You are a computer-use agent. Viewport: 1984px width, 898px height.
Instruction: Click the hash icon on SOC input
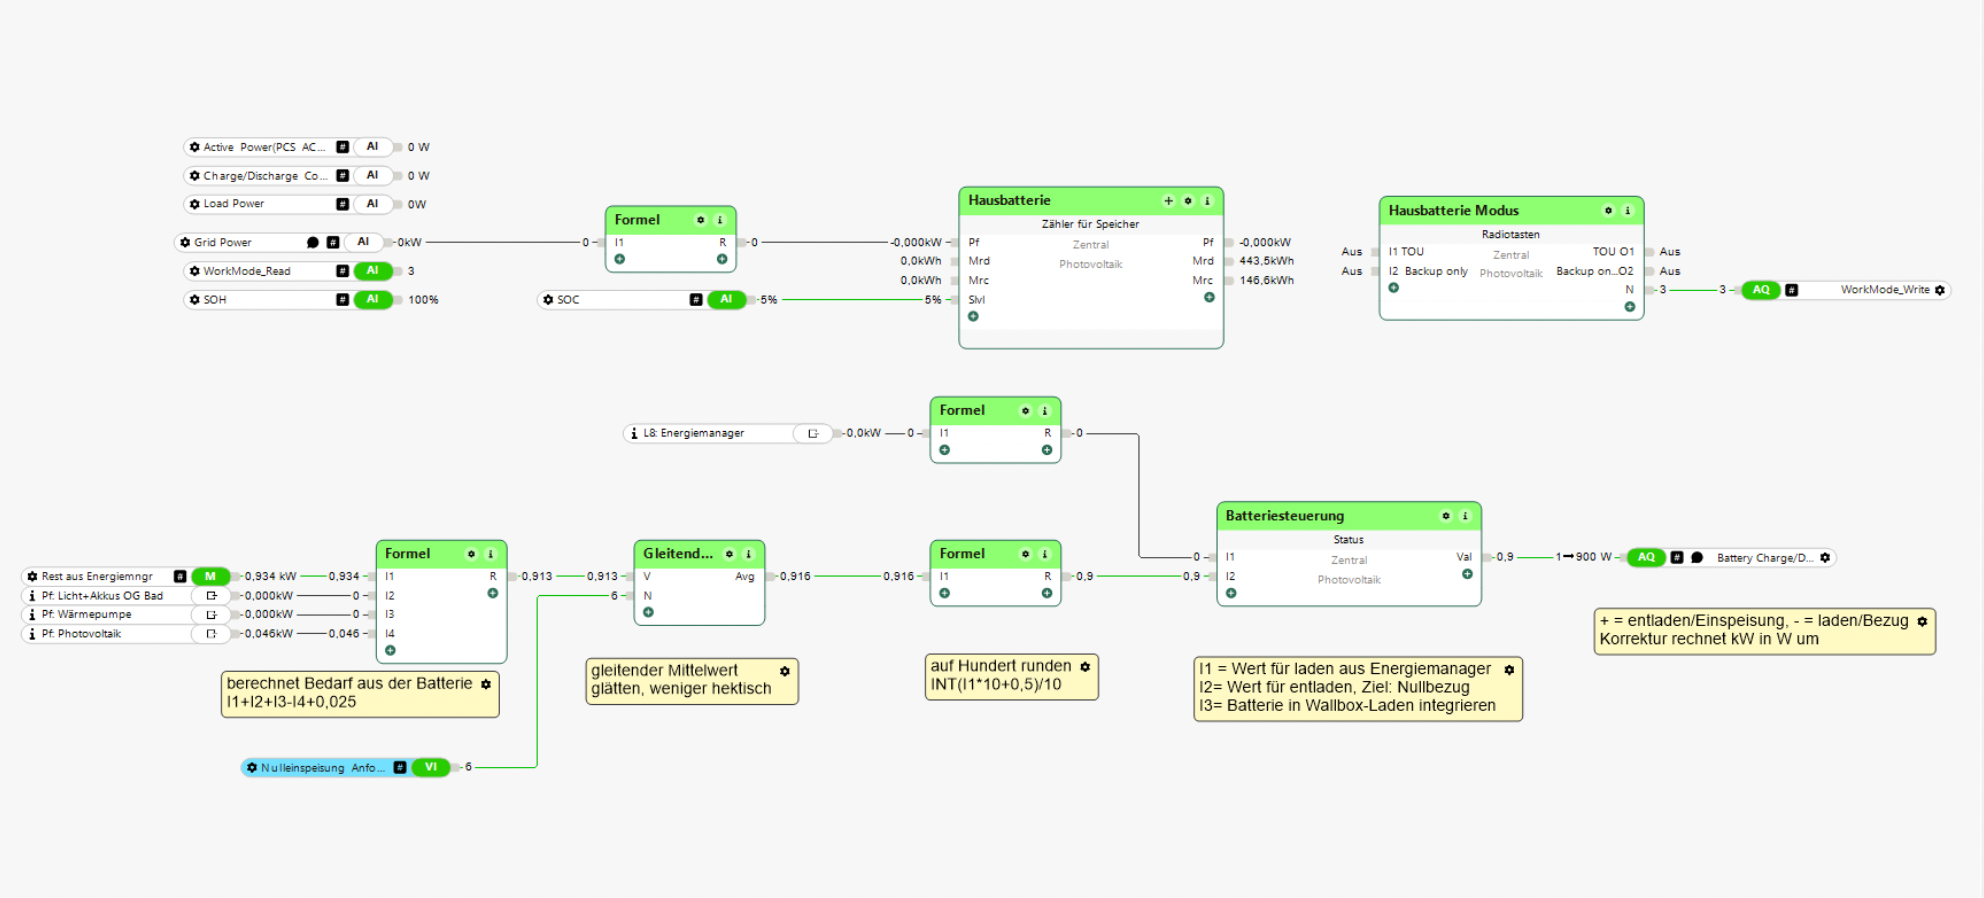click(696, 299)
